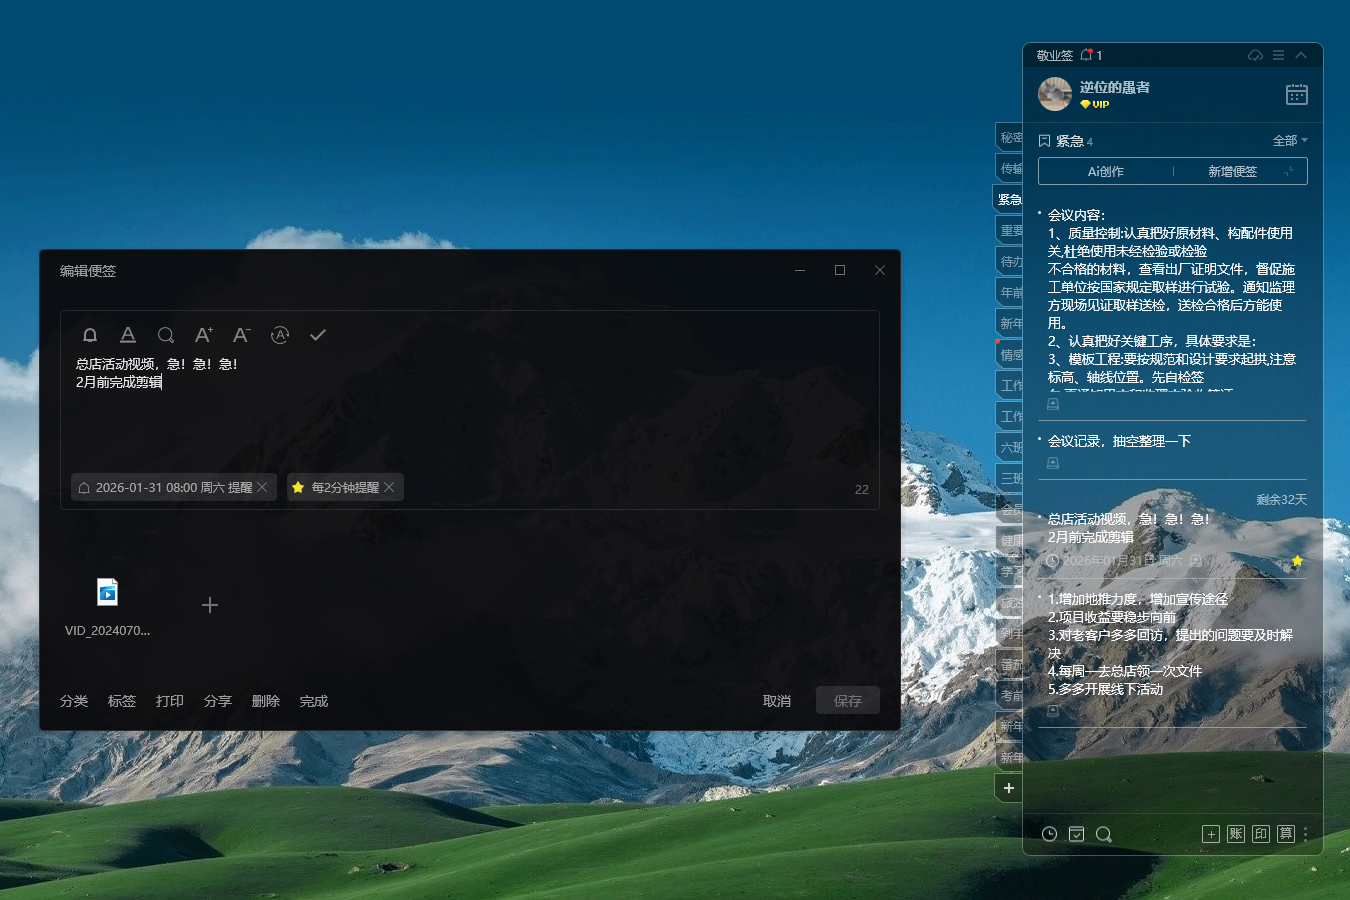The image size is (1350, 900).
Task: Open the calendar icon beside the avatar
Action: (x=1296, y=93)
